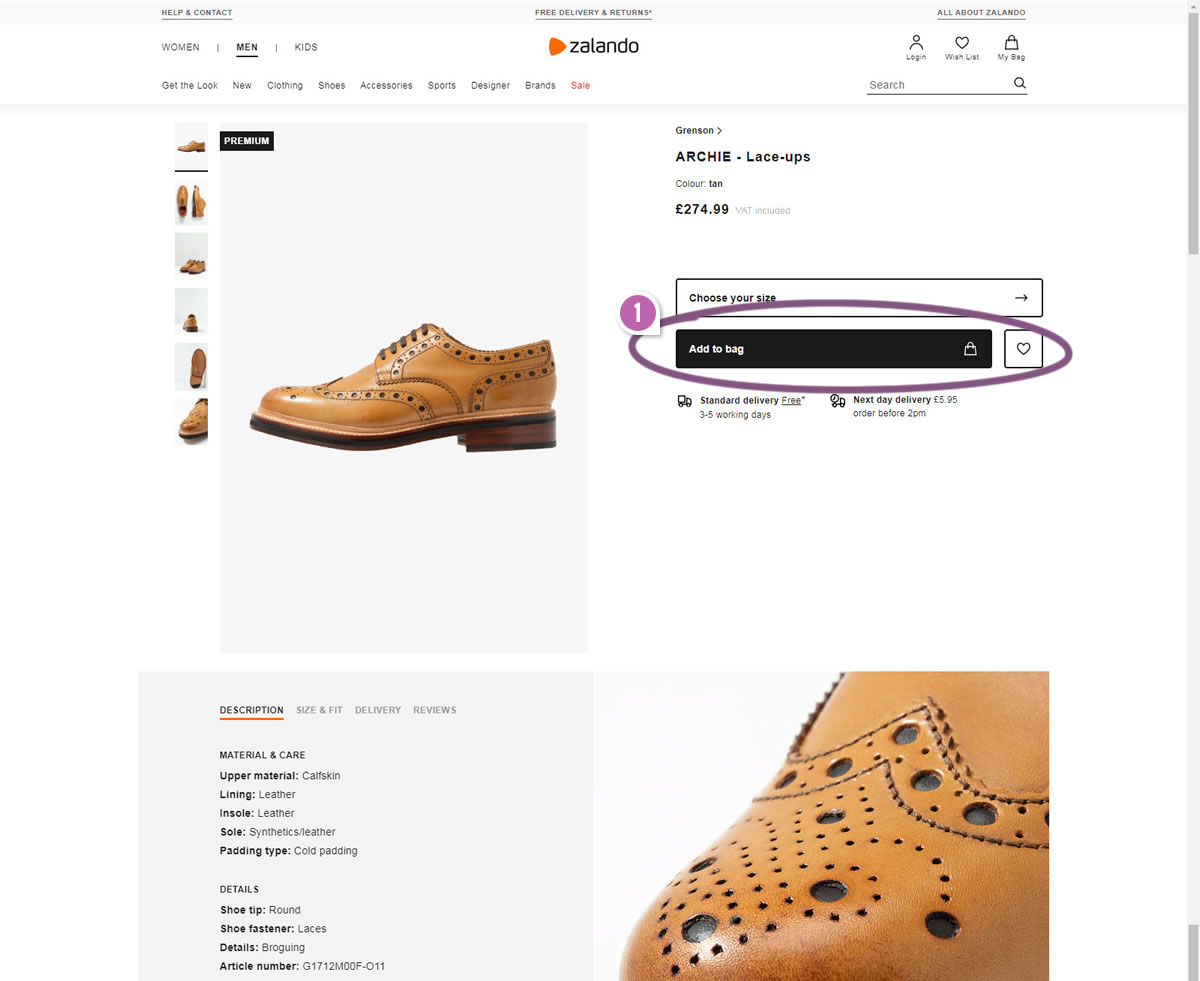
Task: Select the second shoe pair thumbnail
Action: tap(191, 201)
